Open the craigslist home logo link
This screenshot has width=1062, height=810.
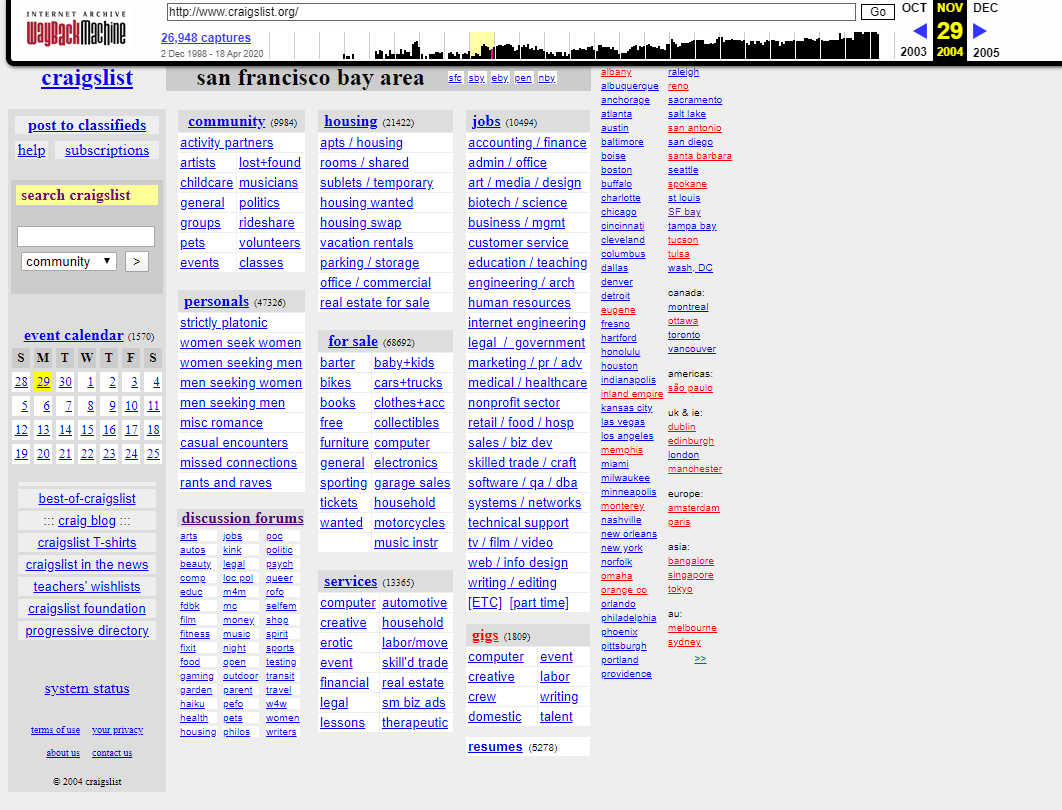click(87, 78)
